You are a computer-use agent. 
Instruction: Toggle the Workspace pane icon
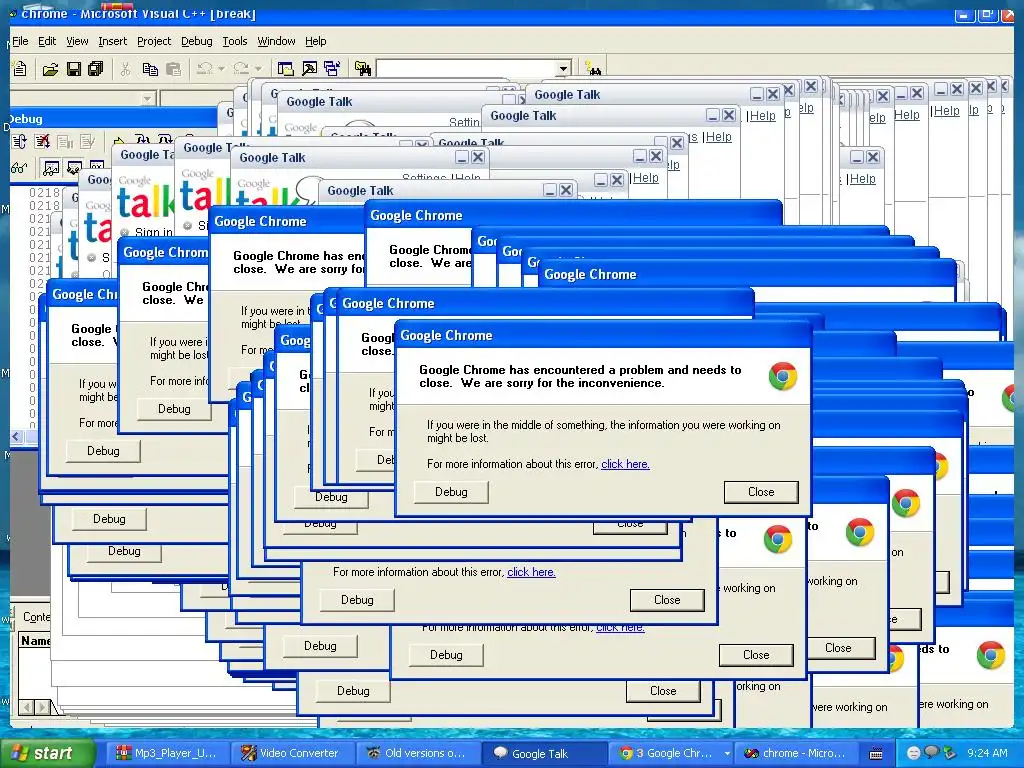(285, 69)
